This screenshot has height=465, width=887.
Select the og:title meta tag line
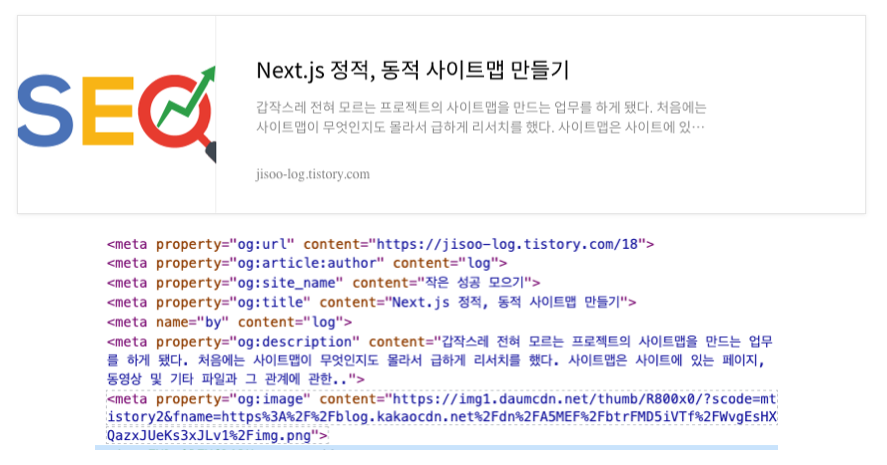(x=371, y=302)
